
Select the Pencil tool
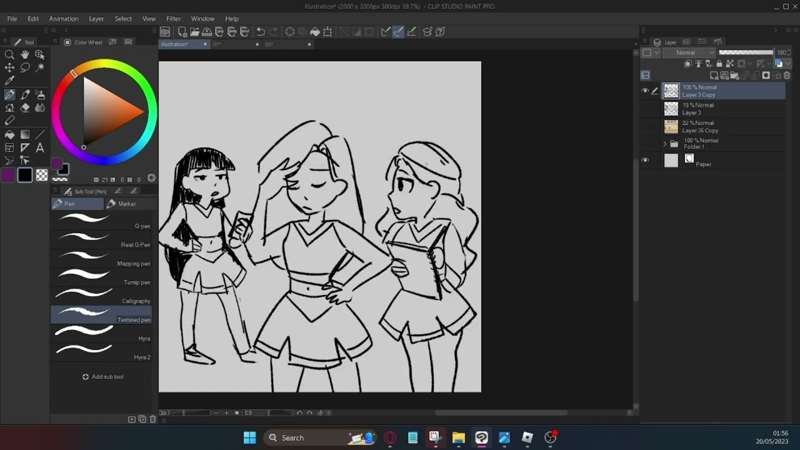click(24, 94)
